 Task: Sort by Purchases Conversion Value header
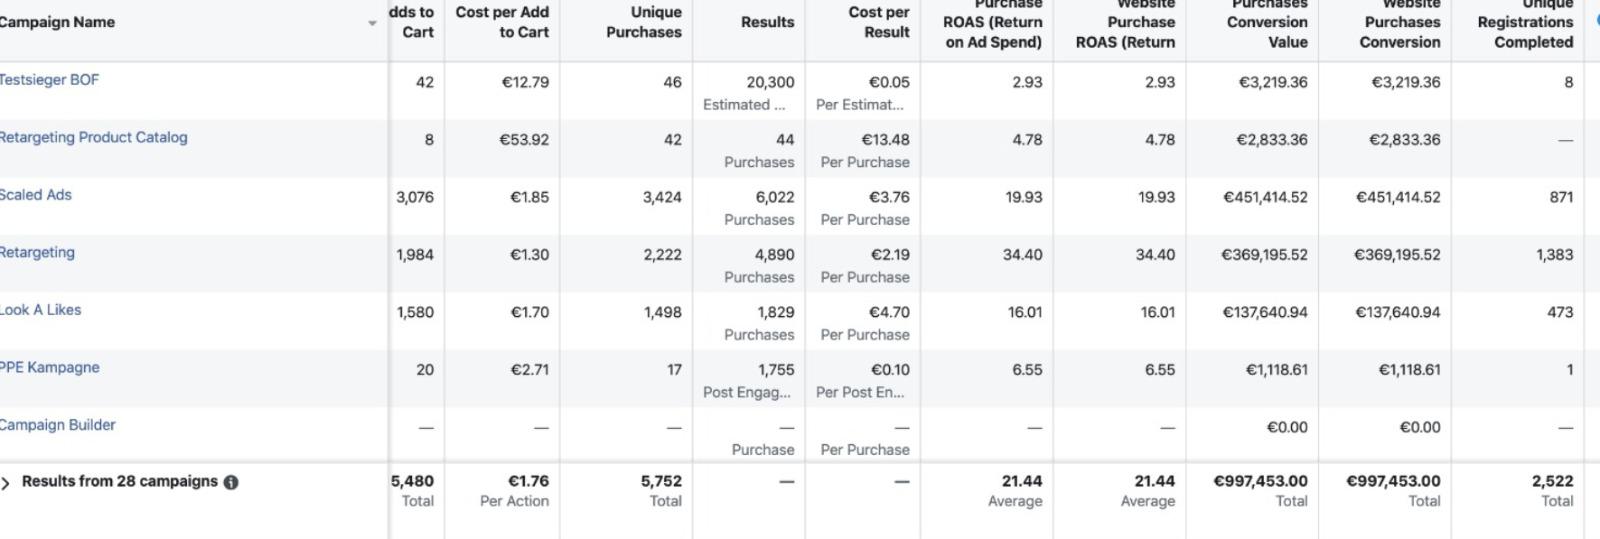(x=1267, y=22)
